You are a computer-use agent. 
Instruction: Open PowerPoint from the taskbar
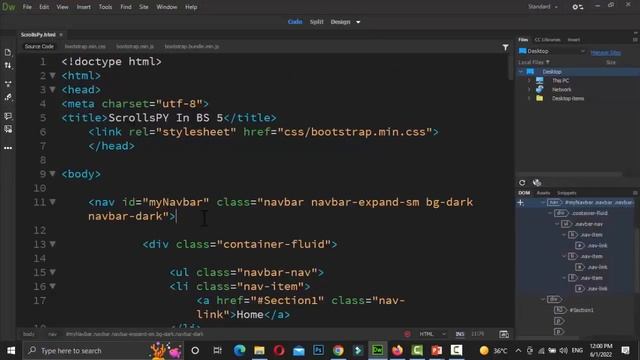(x=437, y=350)
